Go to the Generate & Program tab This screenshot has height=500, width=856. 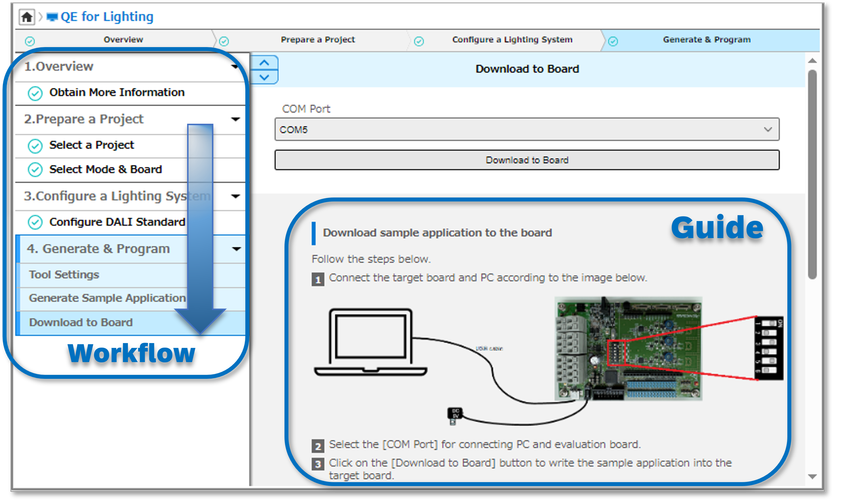pos(706,40)
